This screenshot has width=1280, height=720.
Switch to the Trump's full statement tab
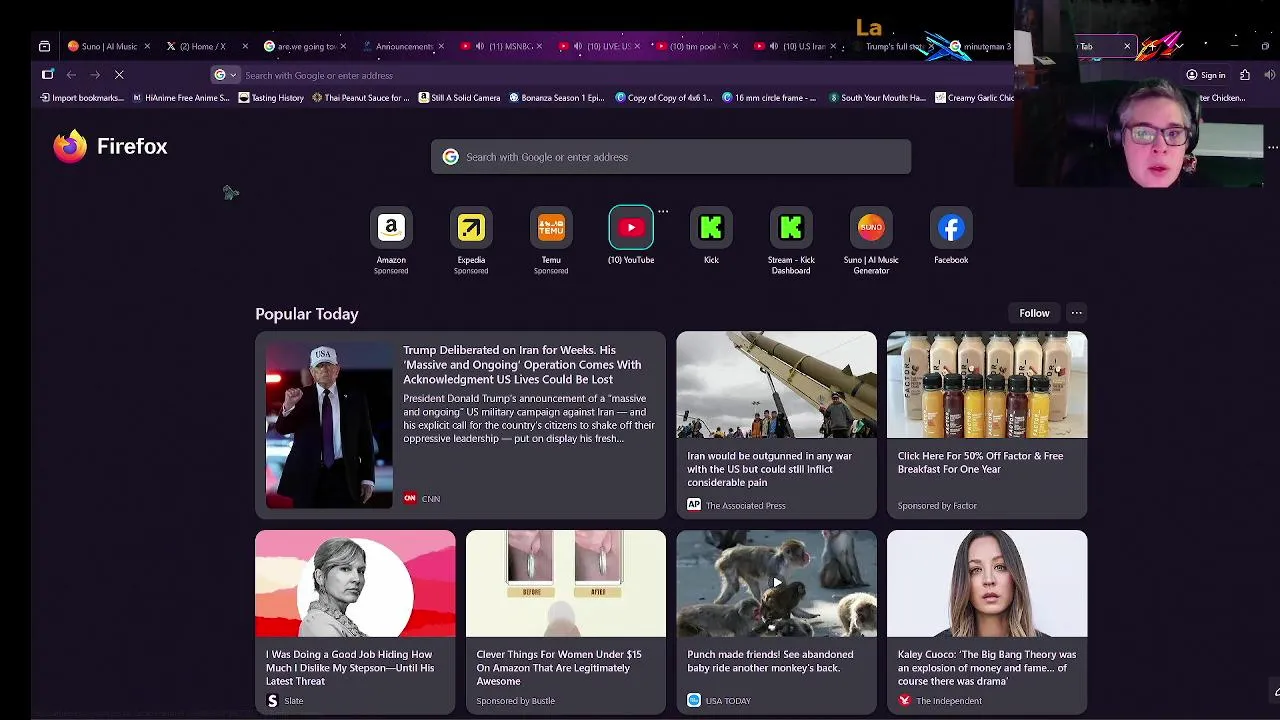[893, 46]
